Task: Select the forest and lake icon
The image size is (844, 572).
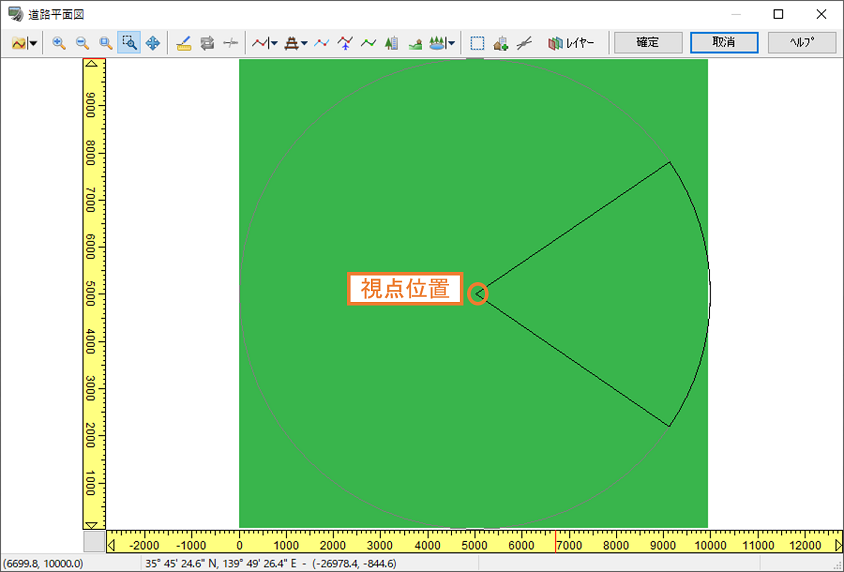Action: click(x=436, y=43)
